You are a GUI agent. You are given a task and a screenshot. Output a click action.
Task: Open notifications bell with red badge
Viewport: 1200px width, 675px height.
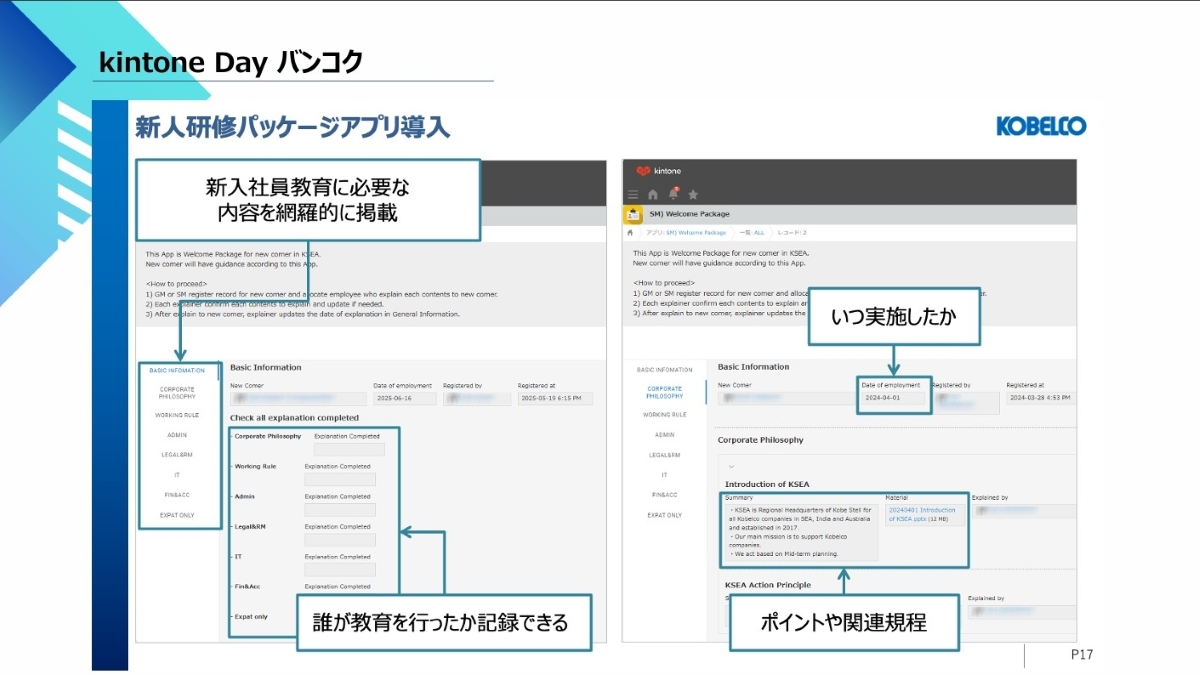click(673, 194)
